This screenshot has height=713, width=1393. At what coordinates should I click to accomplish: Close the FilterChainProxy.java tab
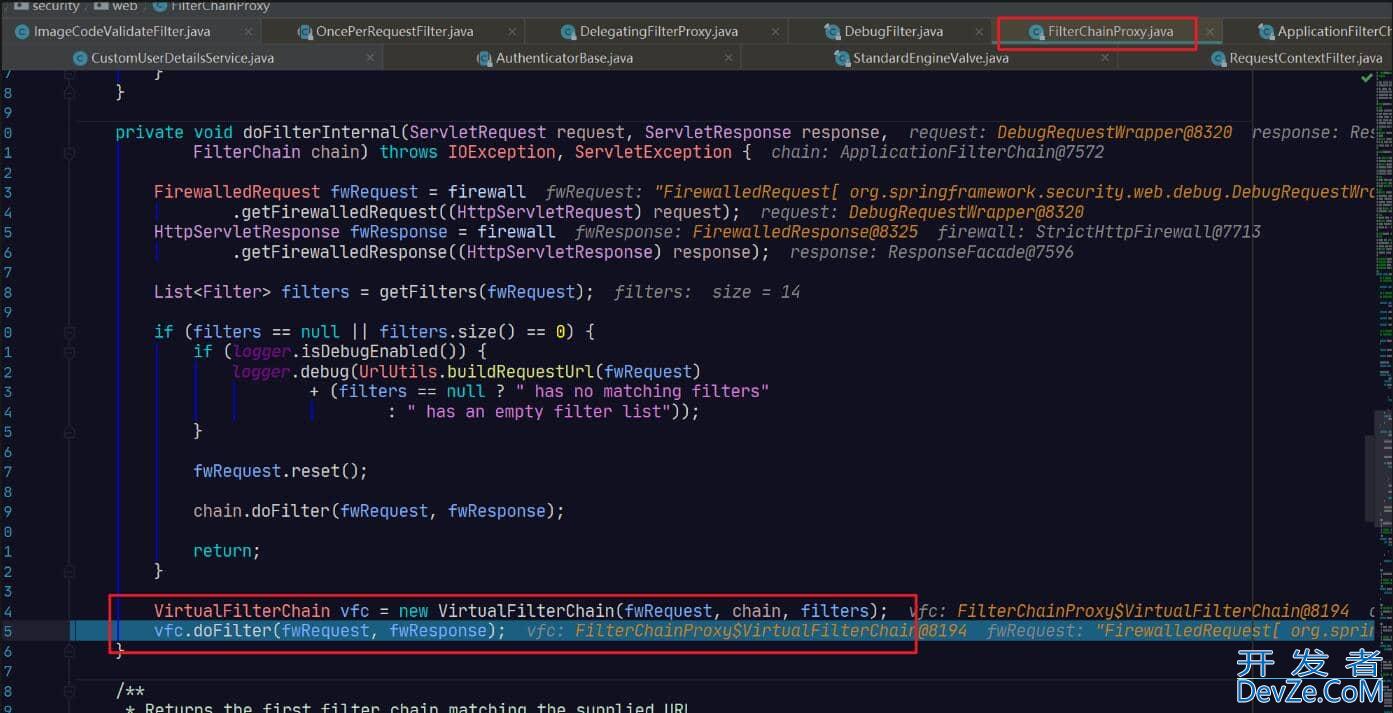point(1209,32)
